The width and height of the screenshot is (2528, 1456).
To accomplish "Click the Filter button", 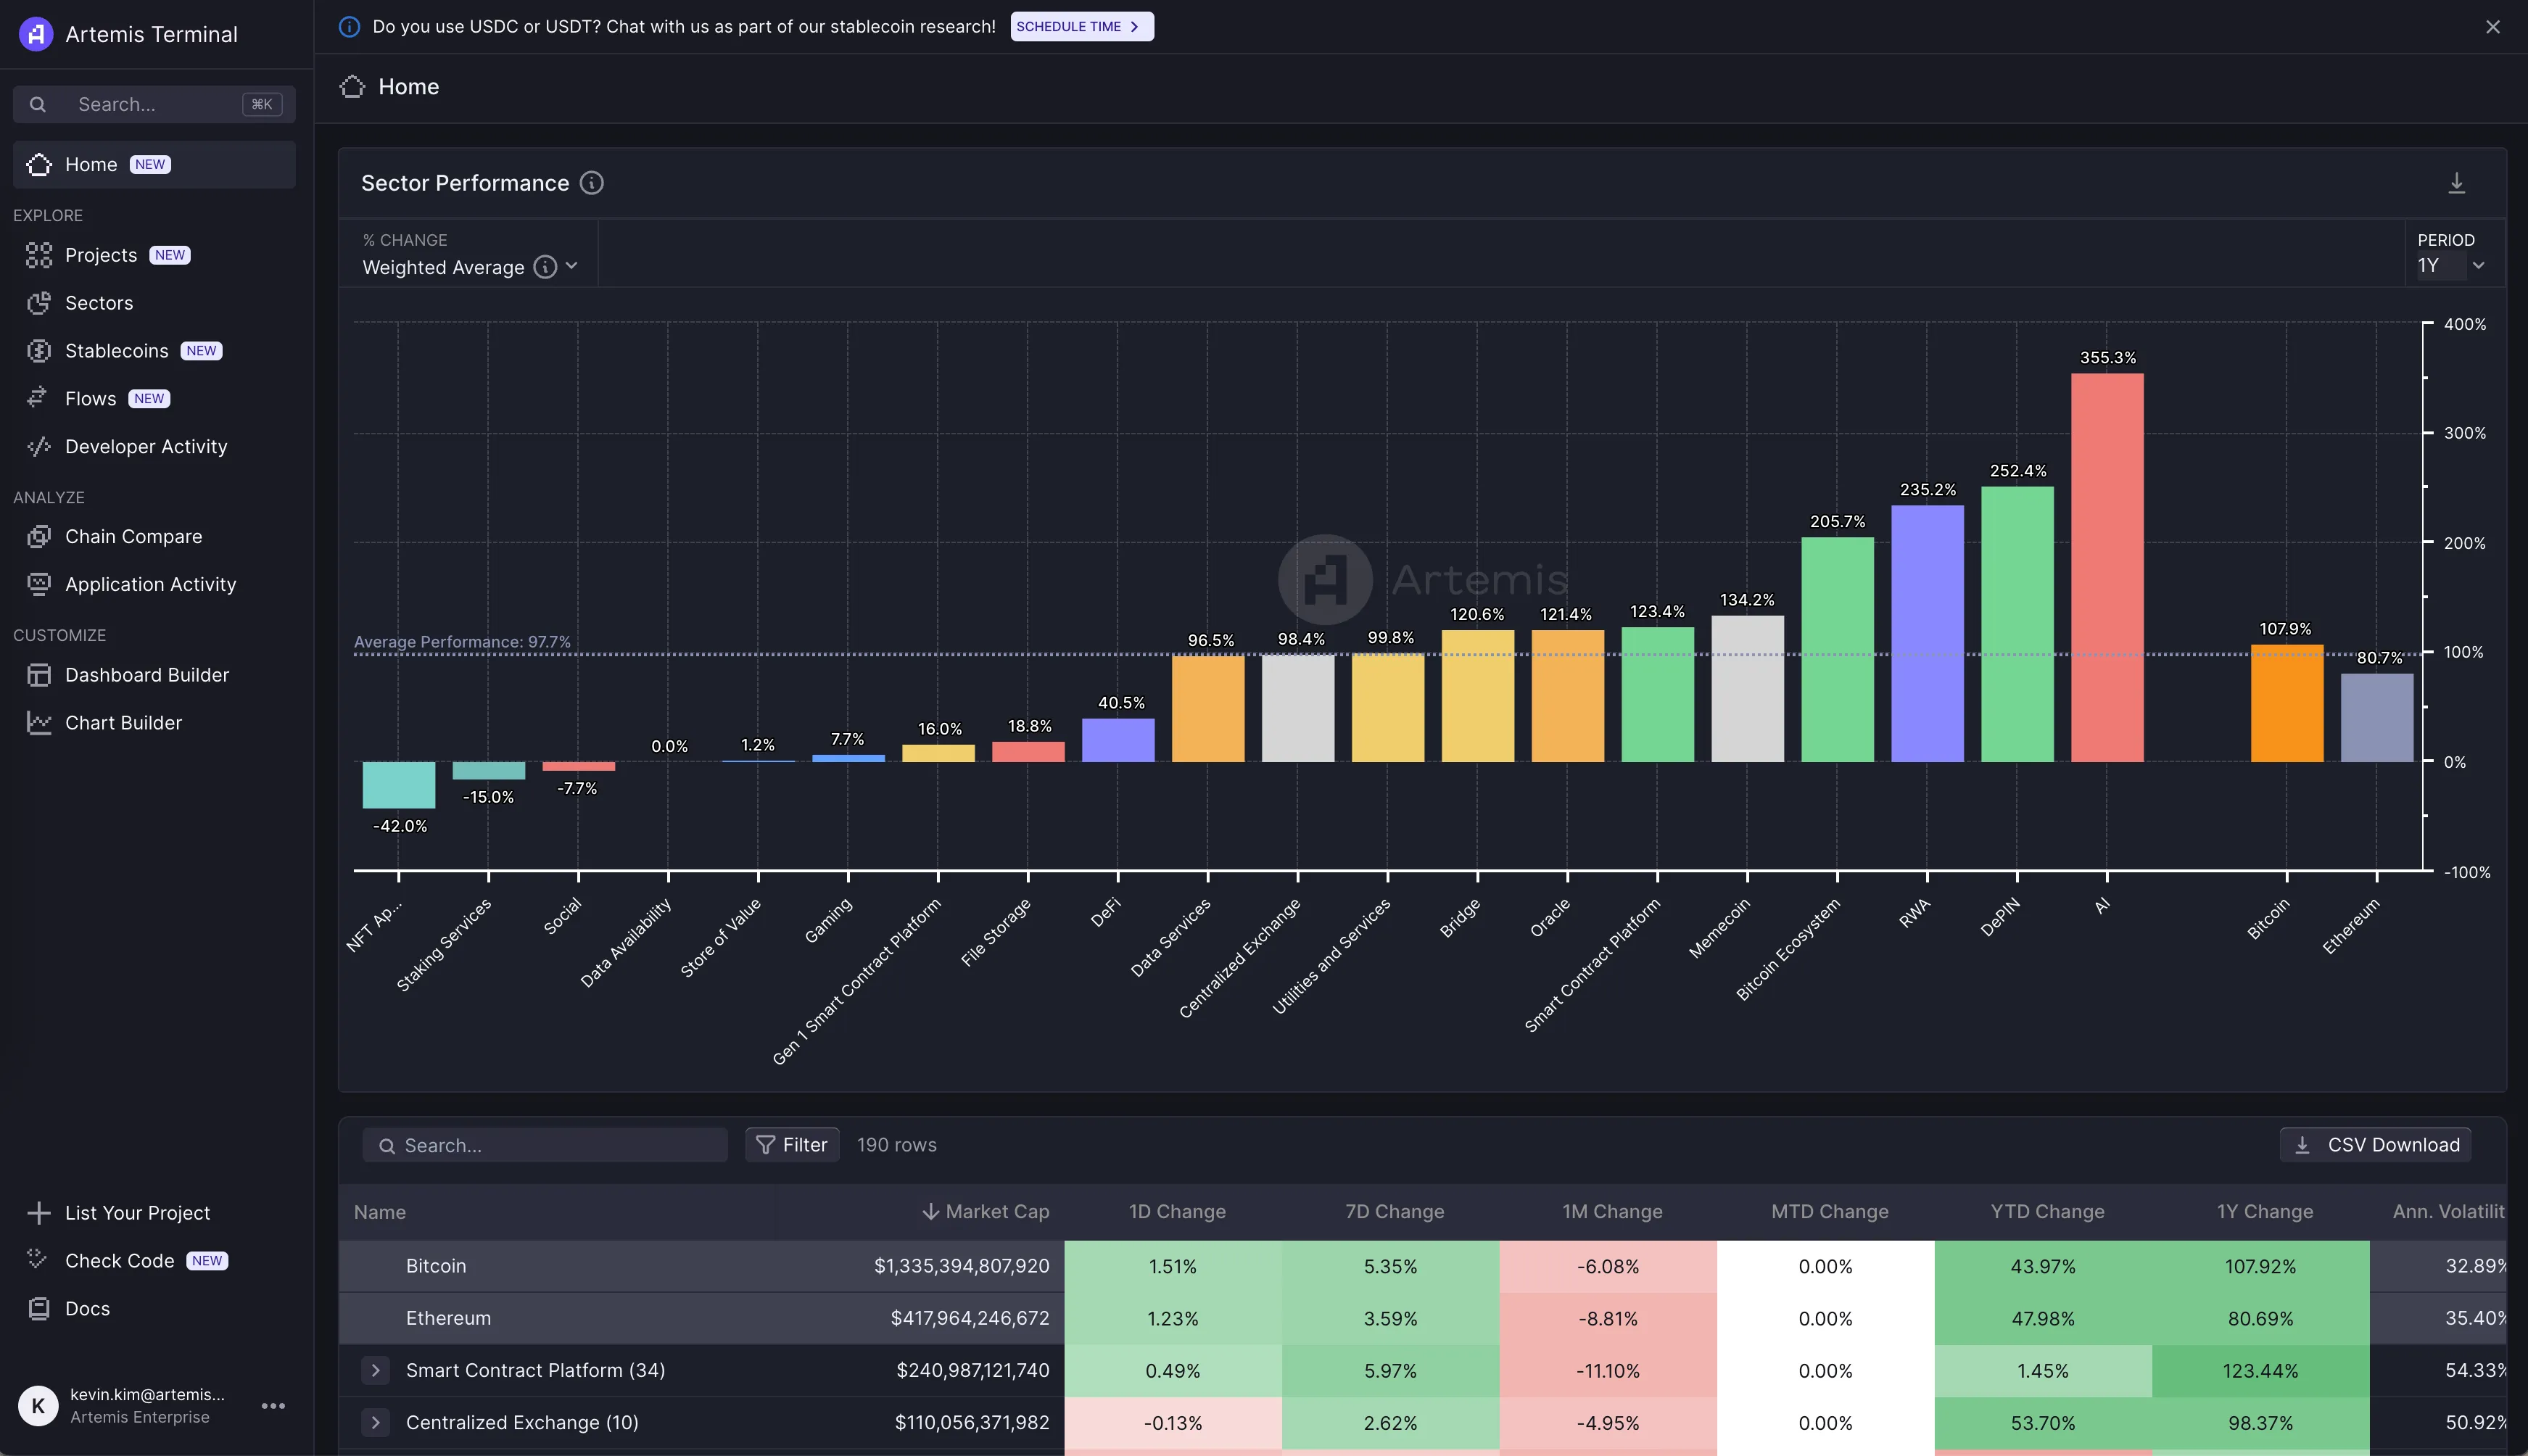I will [x=792, y=1145].
